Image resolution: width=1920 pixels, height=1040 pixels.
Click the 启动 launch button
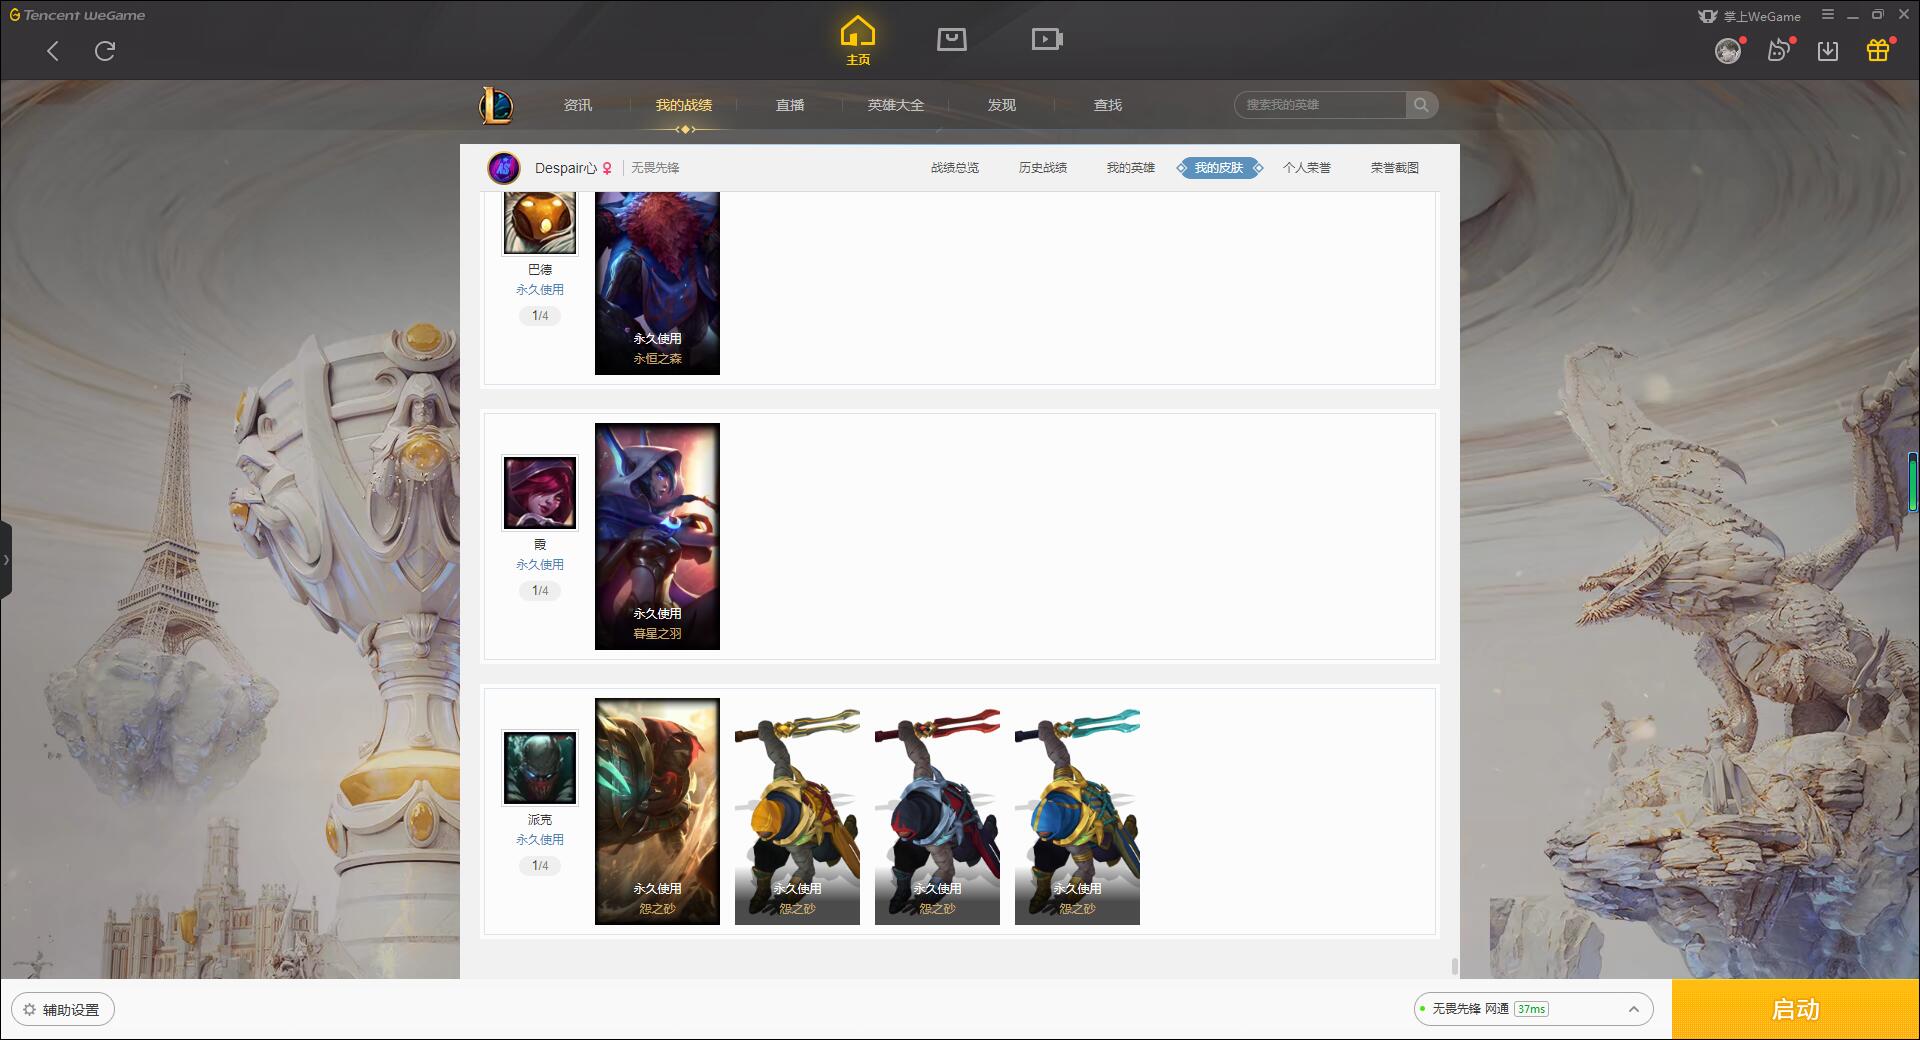pos(1796,1009)
